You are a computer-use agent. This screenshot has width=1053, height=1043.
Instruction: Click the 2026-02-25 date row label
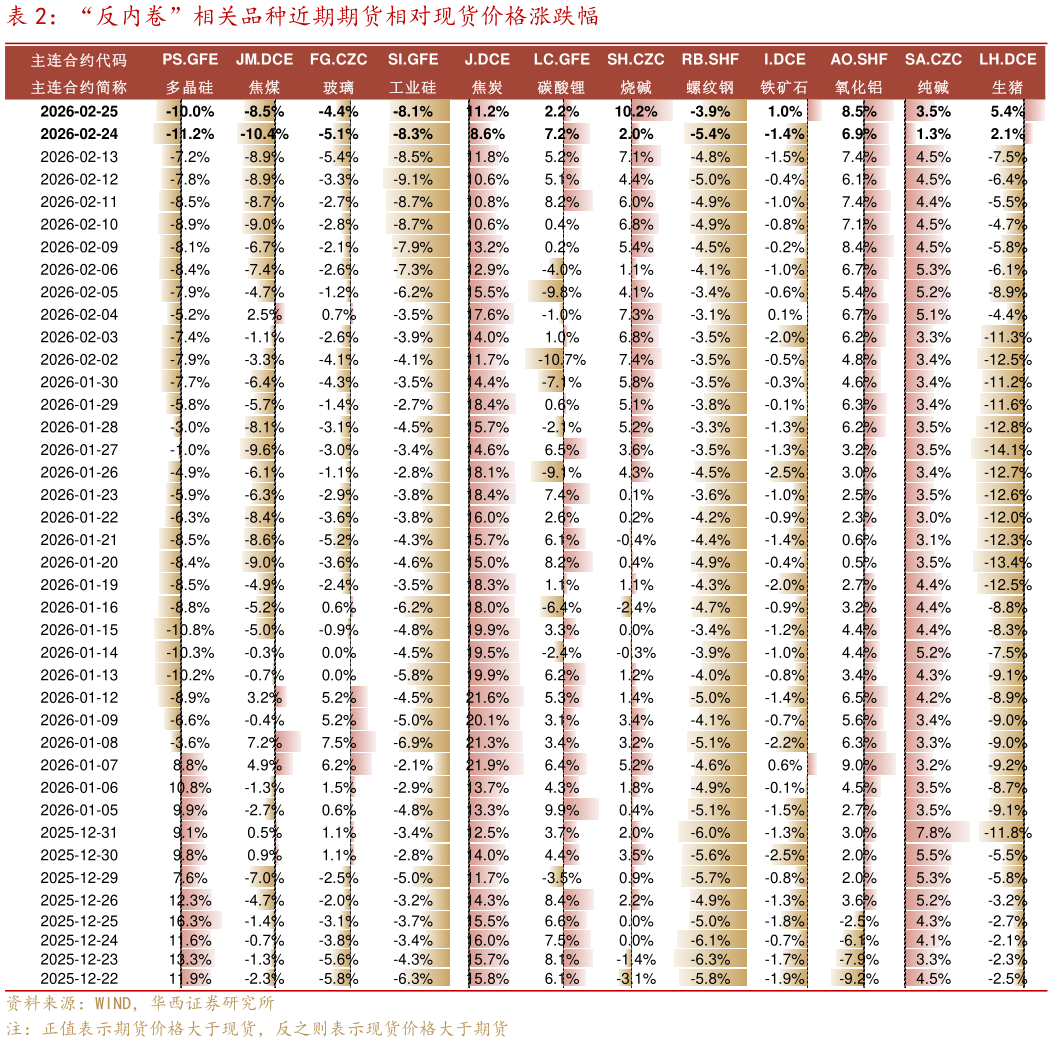(x=79, y=112)
